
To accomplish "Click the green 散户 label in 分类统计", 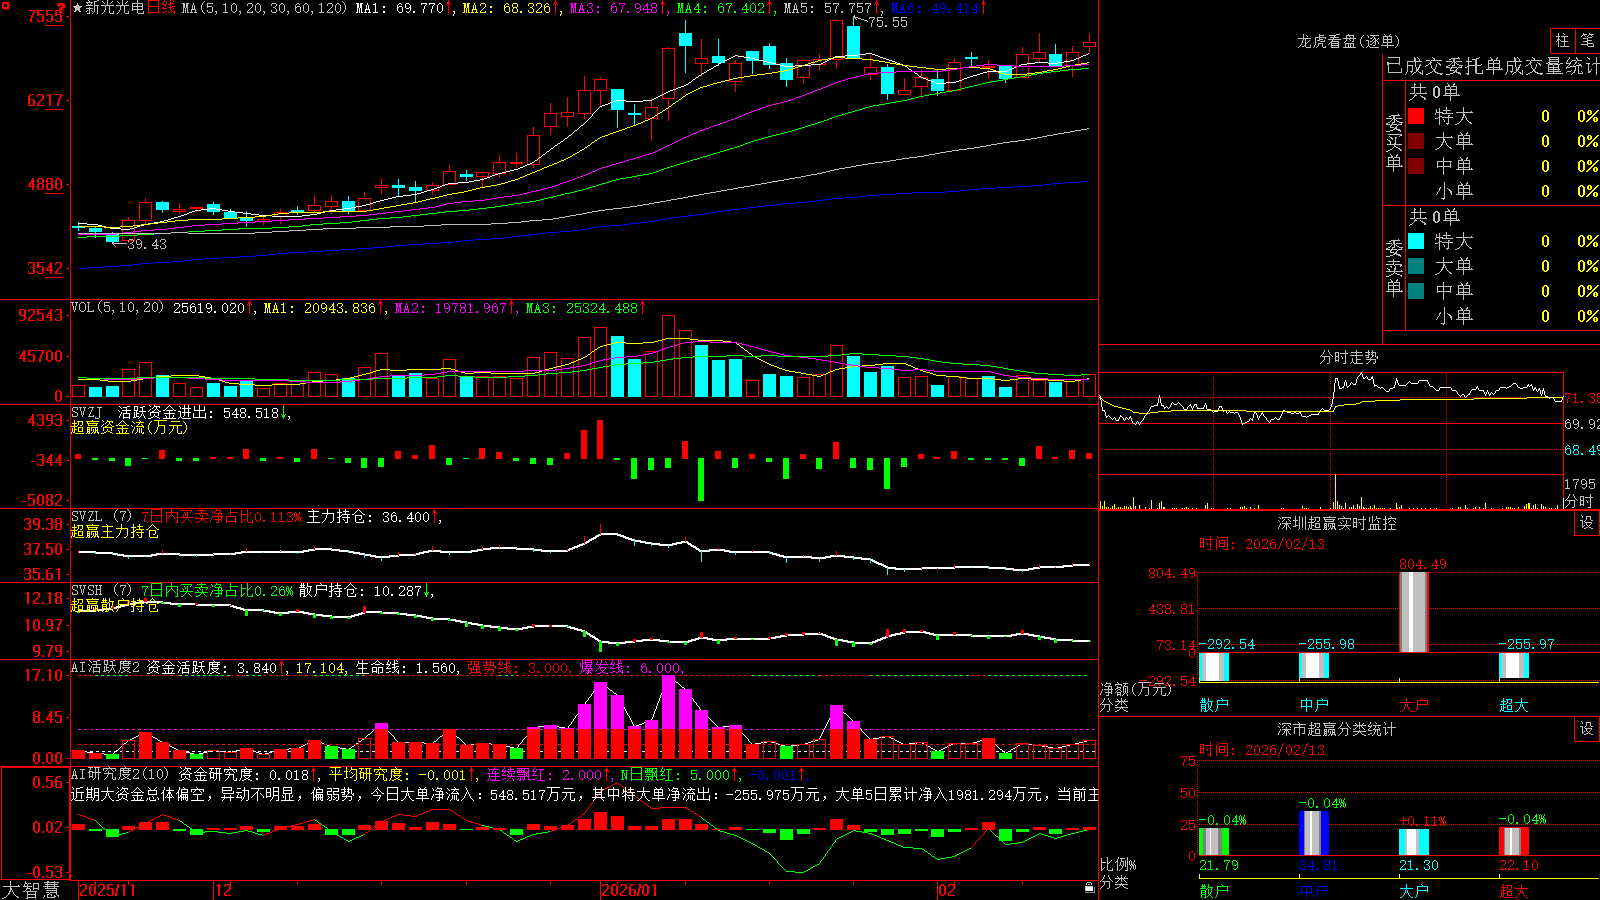I will pyautogui.click(x=1214, y=890).
